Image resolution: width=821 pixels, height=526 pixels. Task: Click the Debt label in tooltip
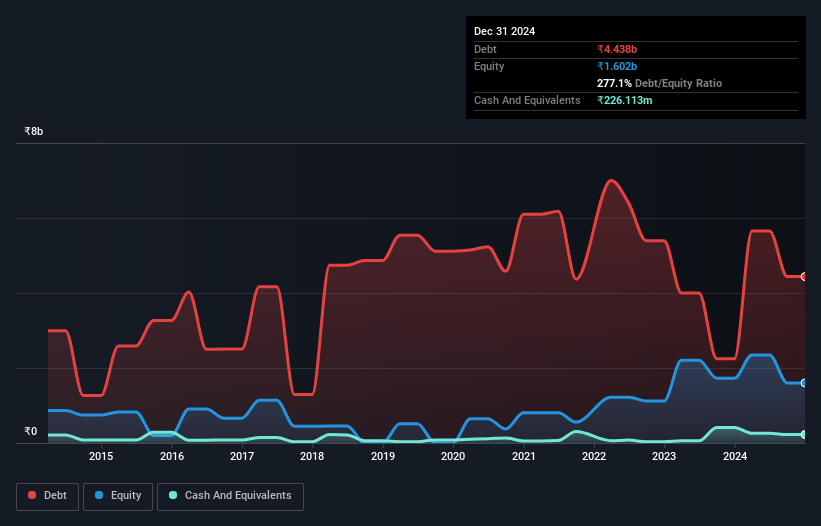pos(485,49)
